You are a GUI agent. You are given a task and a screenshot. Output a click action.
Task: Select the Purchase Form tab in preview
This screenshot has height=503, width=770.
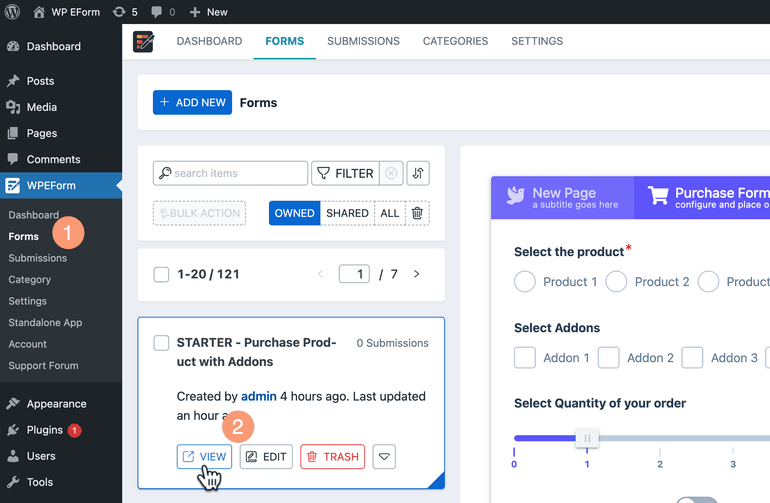click(x=702, y=197)
